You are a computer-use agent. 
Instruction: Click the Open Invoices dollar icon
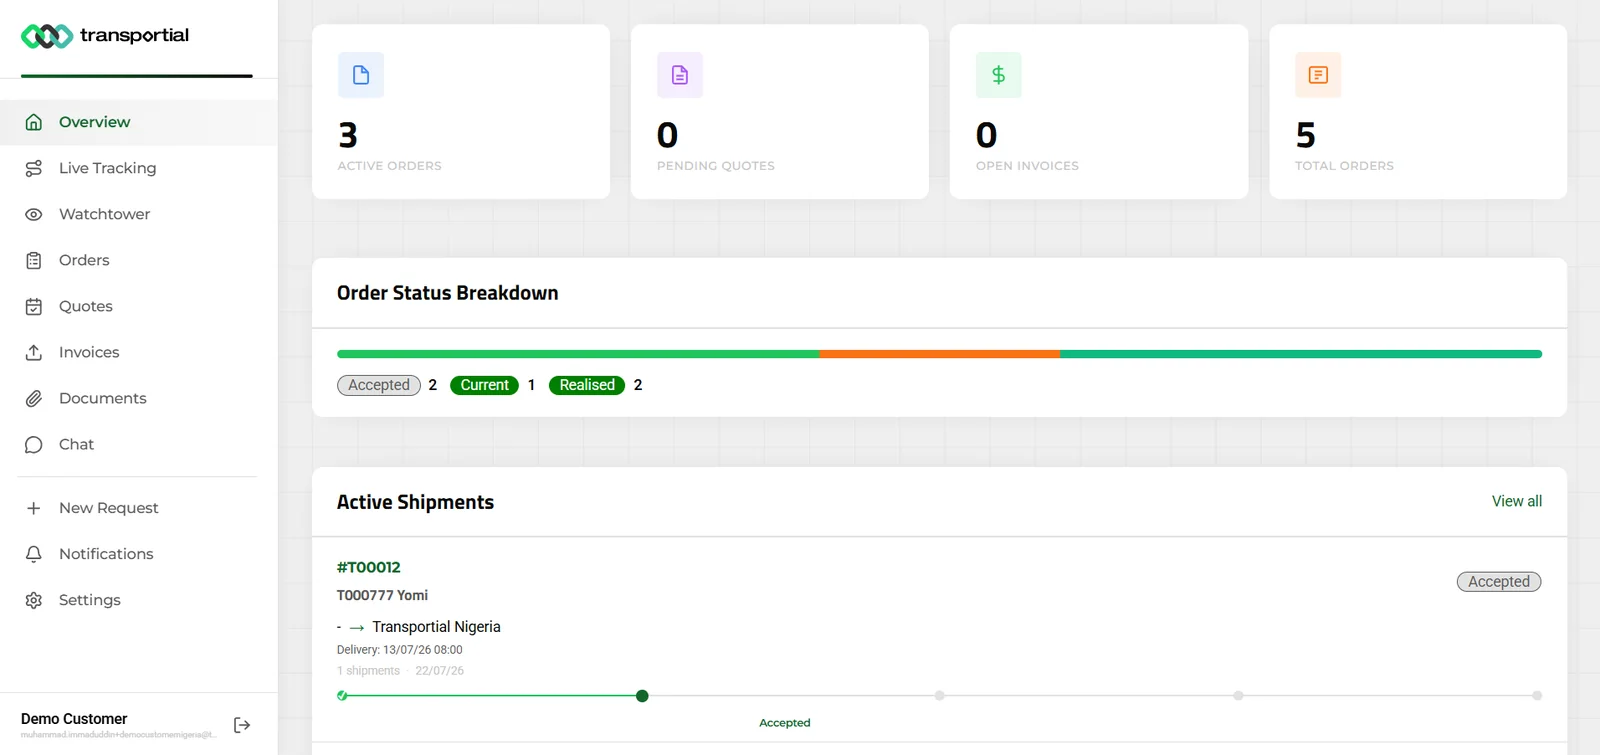coord(998,75)
